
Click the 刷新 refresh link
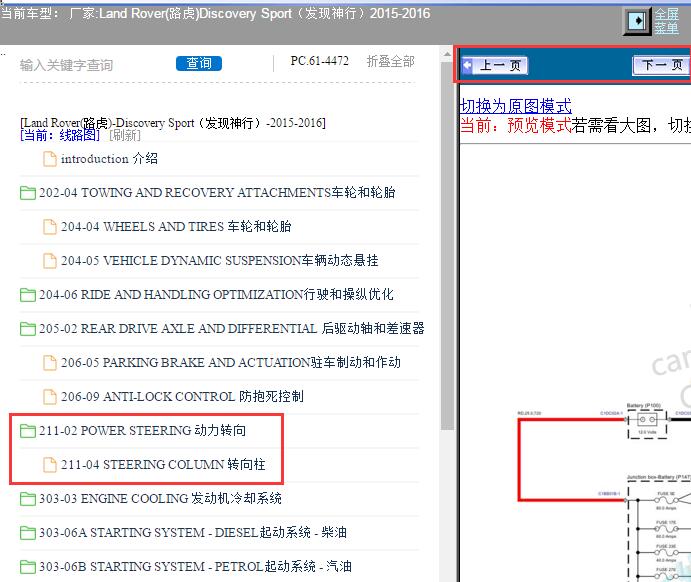(x=125, y=135)
